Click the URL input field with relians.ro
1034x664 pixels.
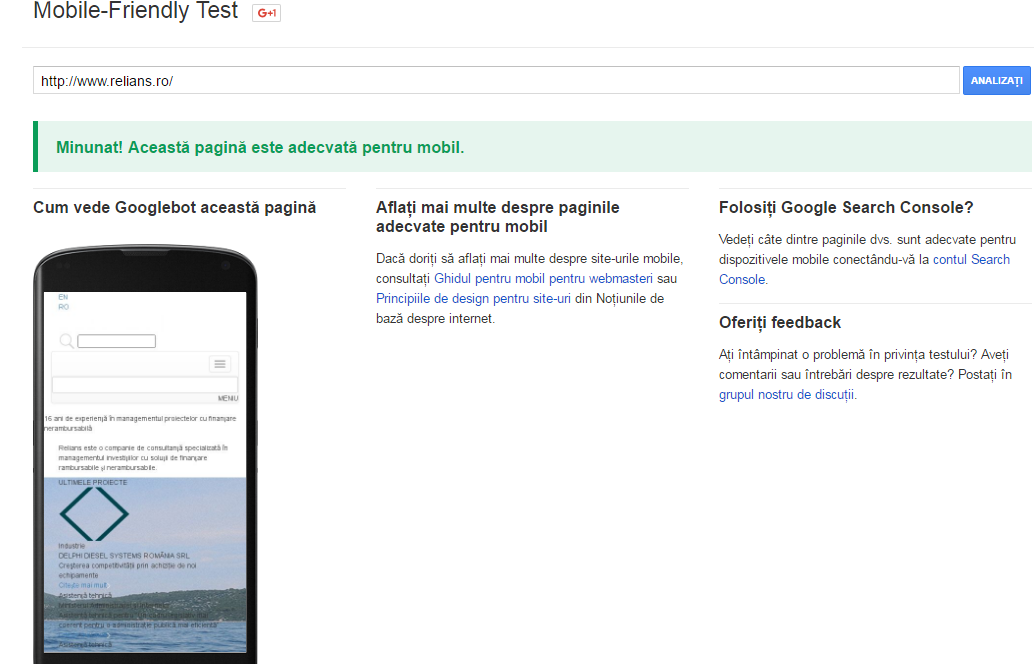point(496,80)
